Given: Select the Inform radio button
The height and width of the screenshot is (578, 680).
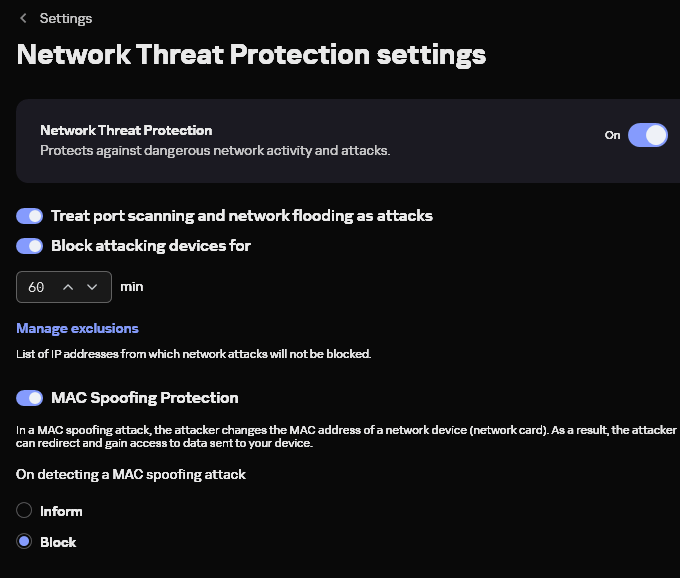Looking at the screenshot, I should pos(25,511).
